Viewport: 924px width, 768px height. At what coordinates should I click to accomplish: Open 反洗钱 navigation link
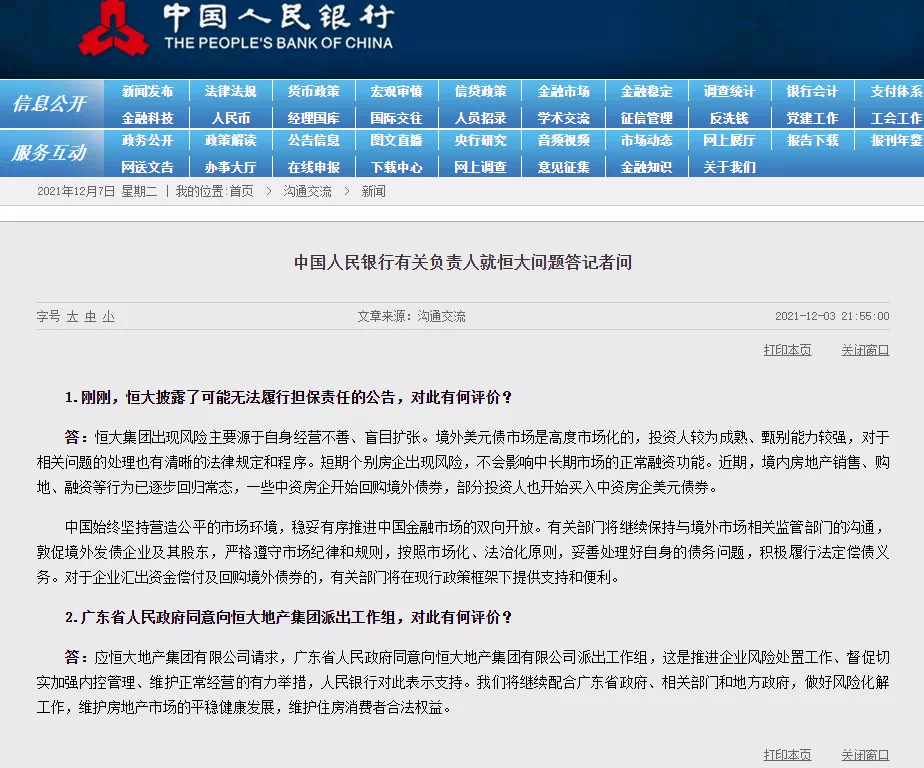point(729,118)
